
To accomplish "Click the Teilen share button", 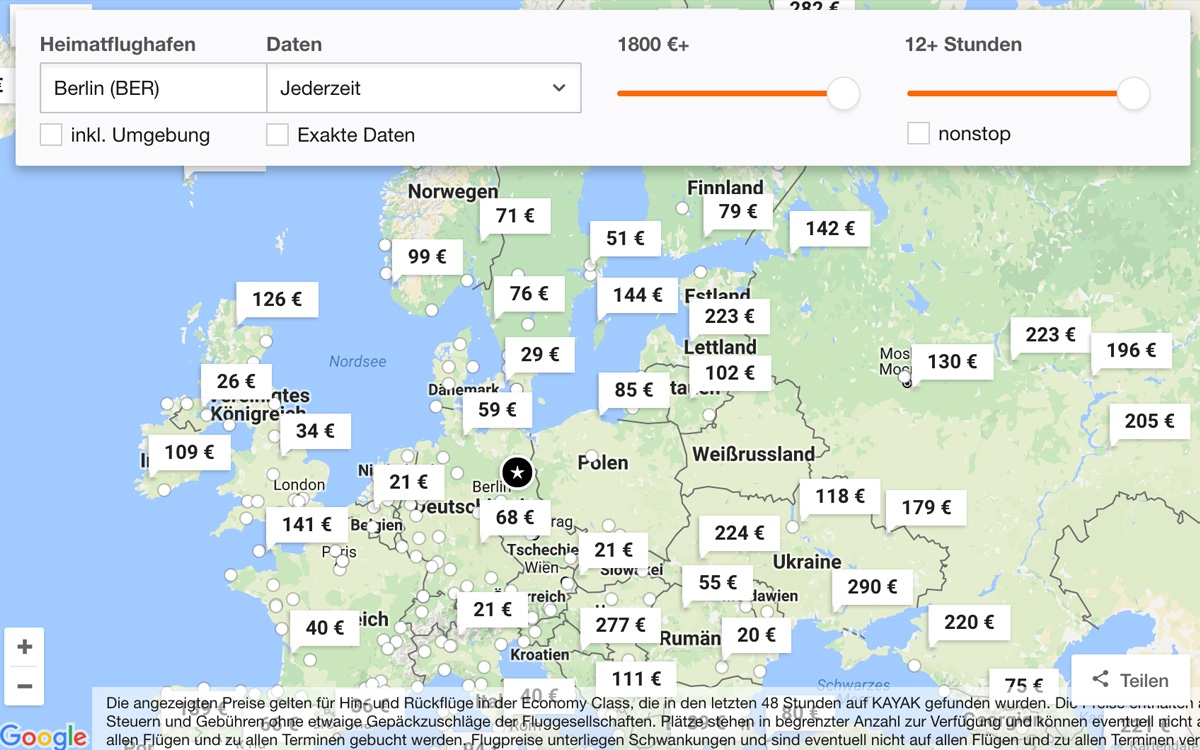I will point(1129,680).
